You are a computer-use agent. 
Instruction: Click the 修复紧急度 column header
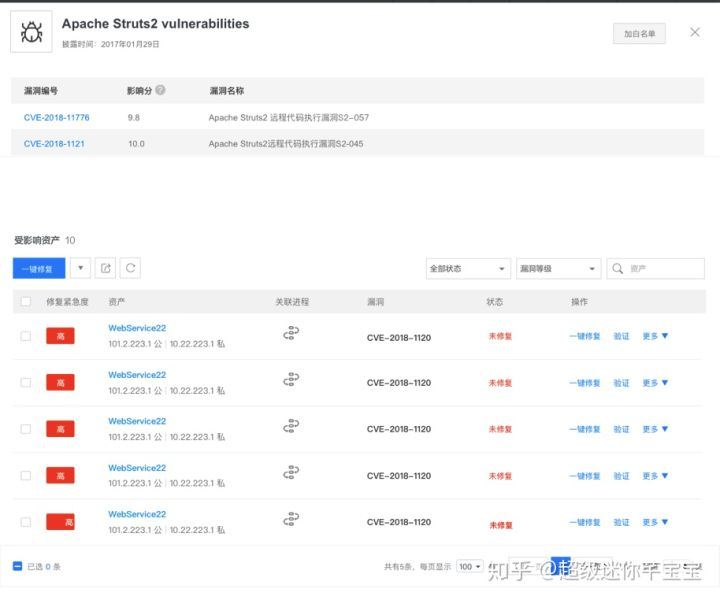[67, 302]
